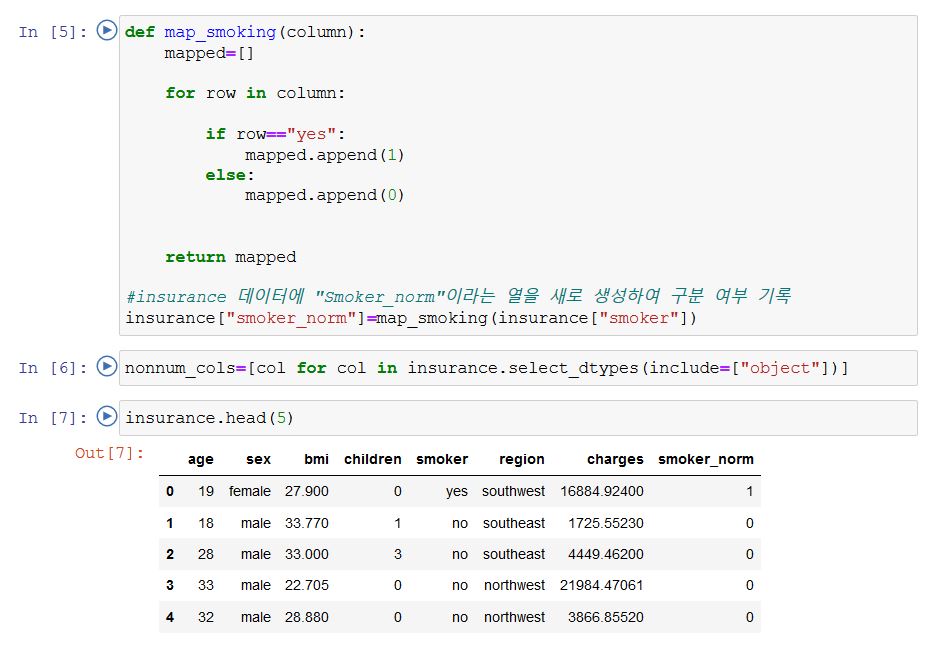
Task: Run cell In [5] with its play icon
Action: pyautogui.click(x=107, y=30)
